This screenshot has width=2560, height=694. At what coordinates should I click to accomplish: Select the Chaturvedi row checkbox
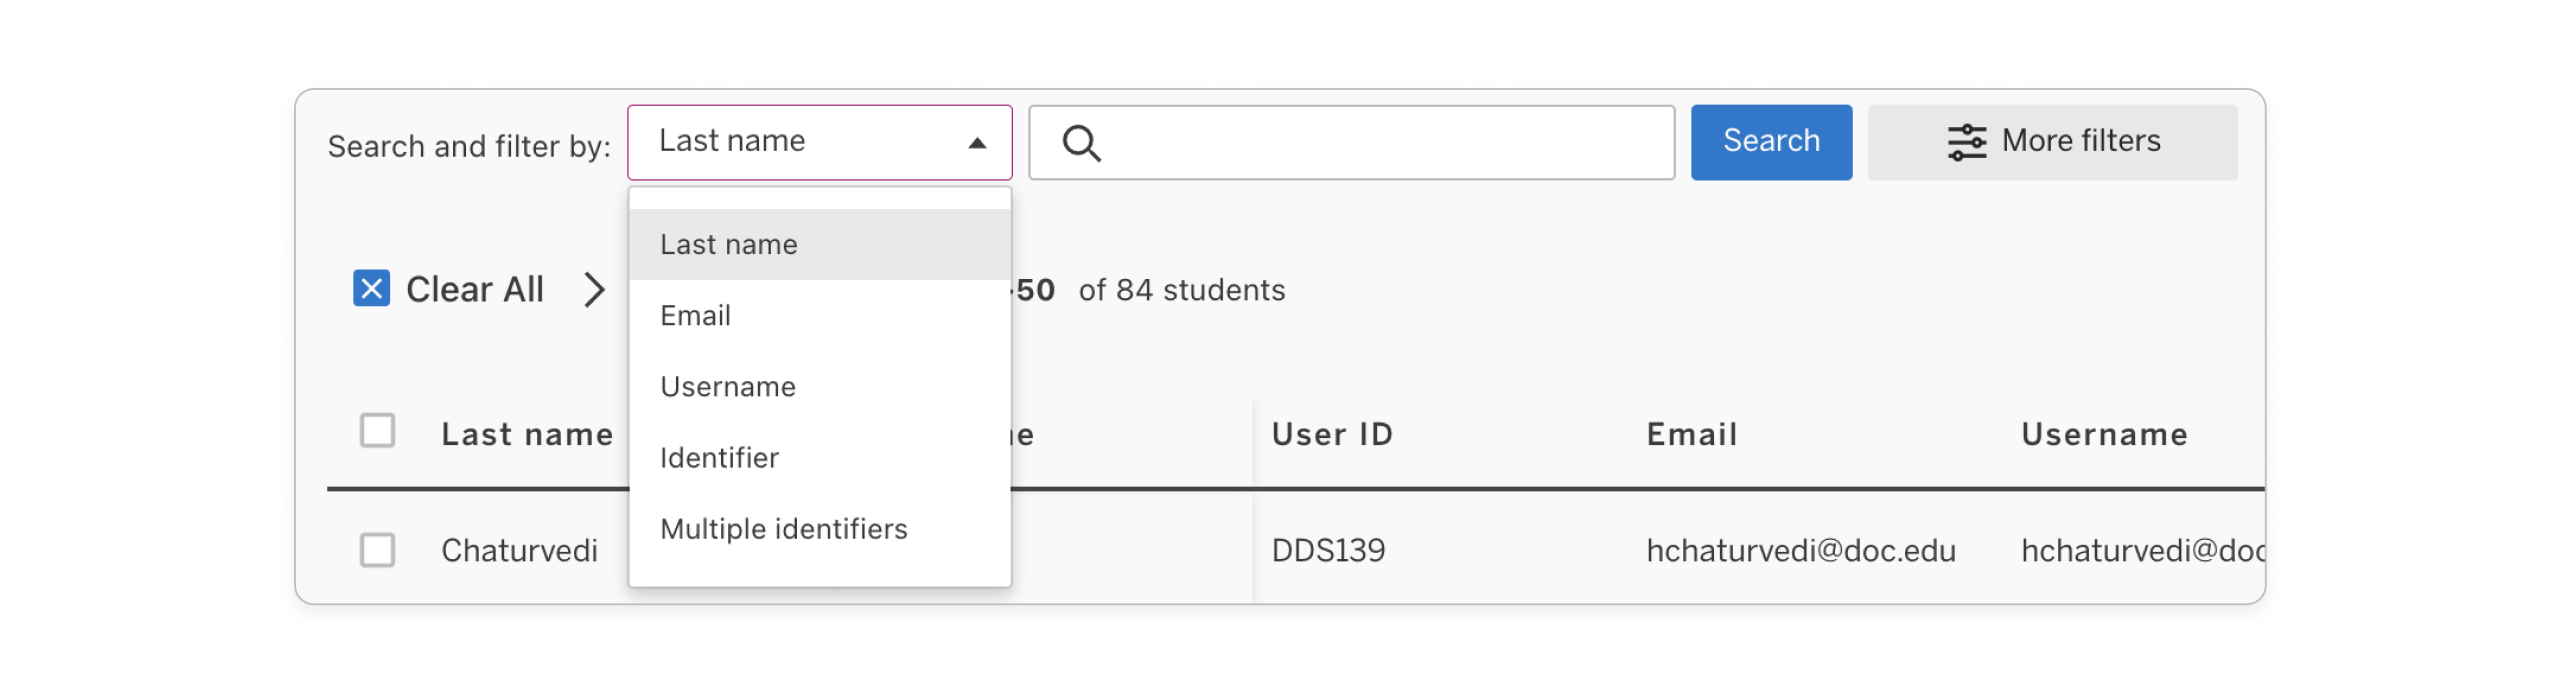(377, 550)
